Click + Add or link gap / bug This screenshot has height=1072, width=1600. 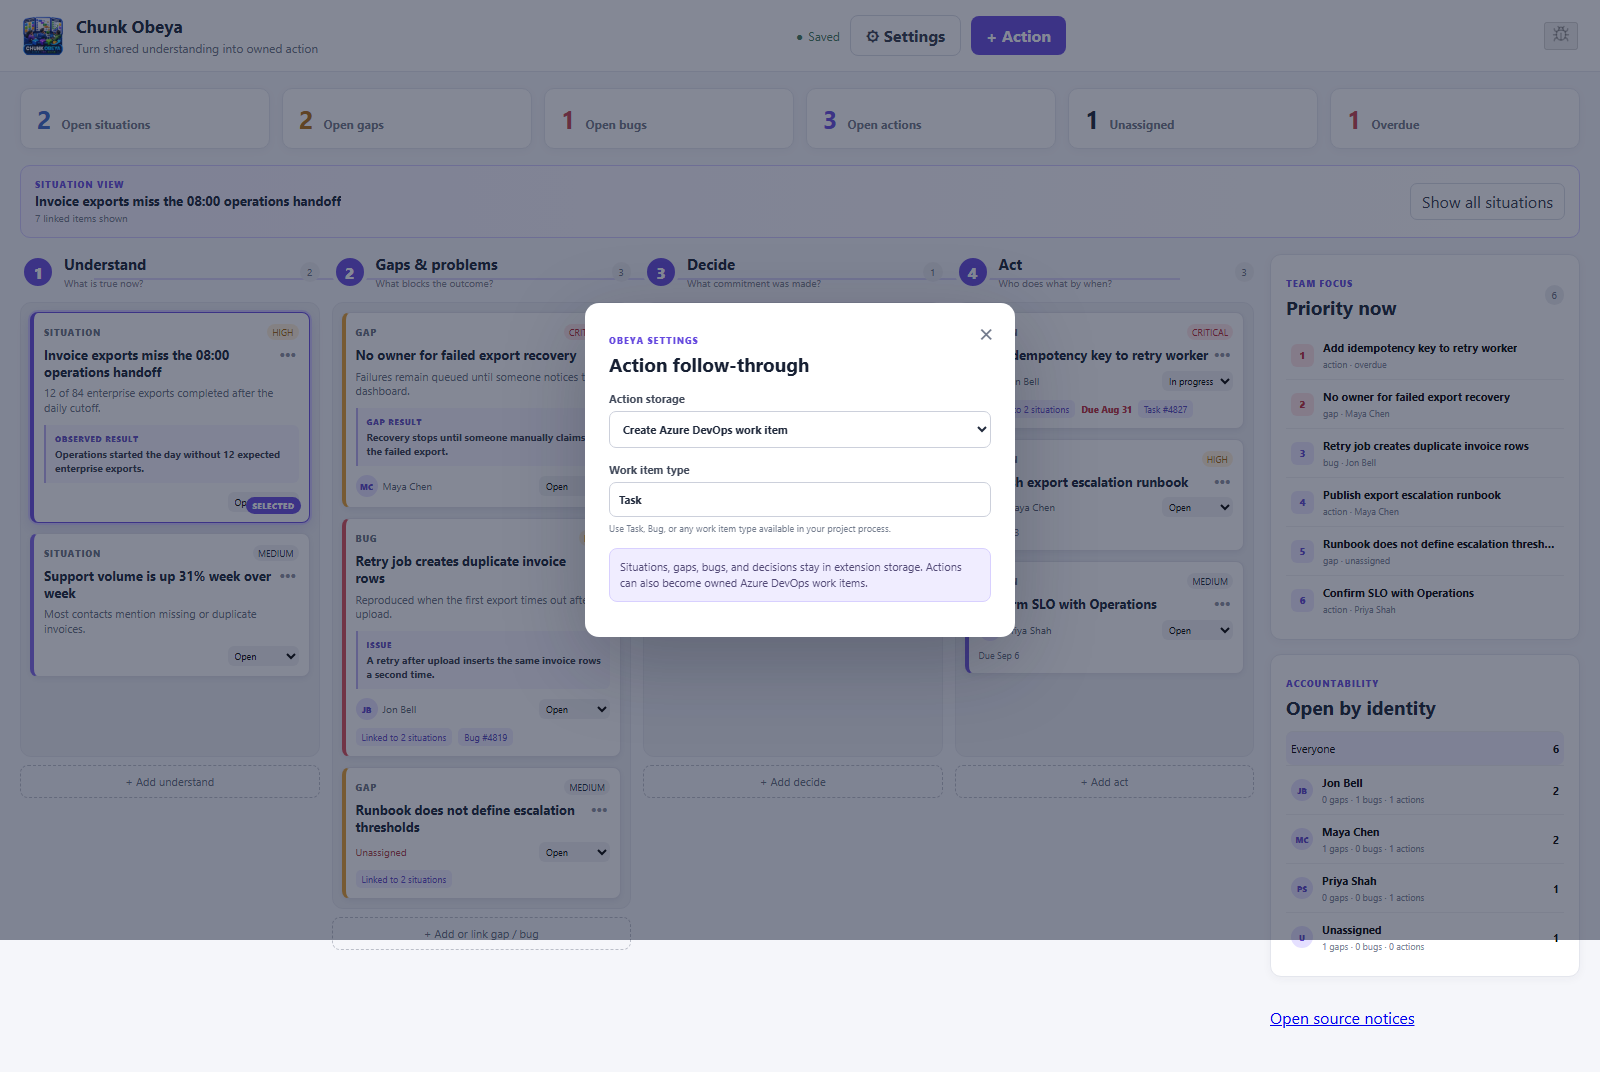click(x=481, y=934)
